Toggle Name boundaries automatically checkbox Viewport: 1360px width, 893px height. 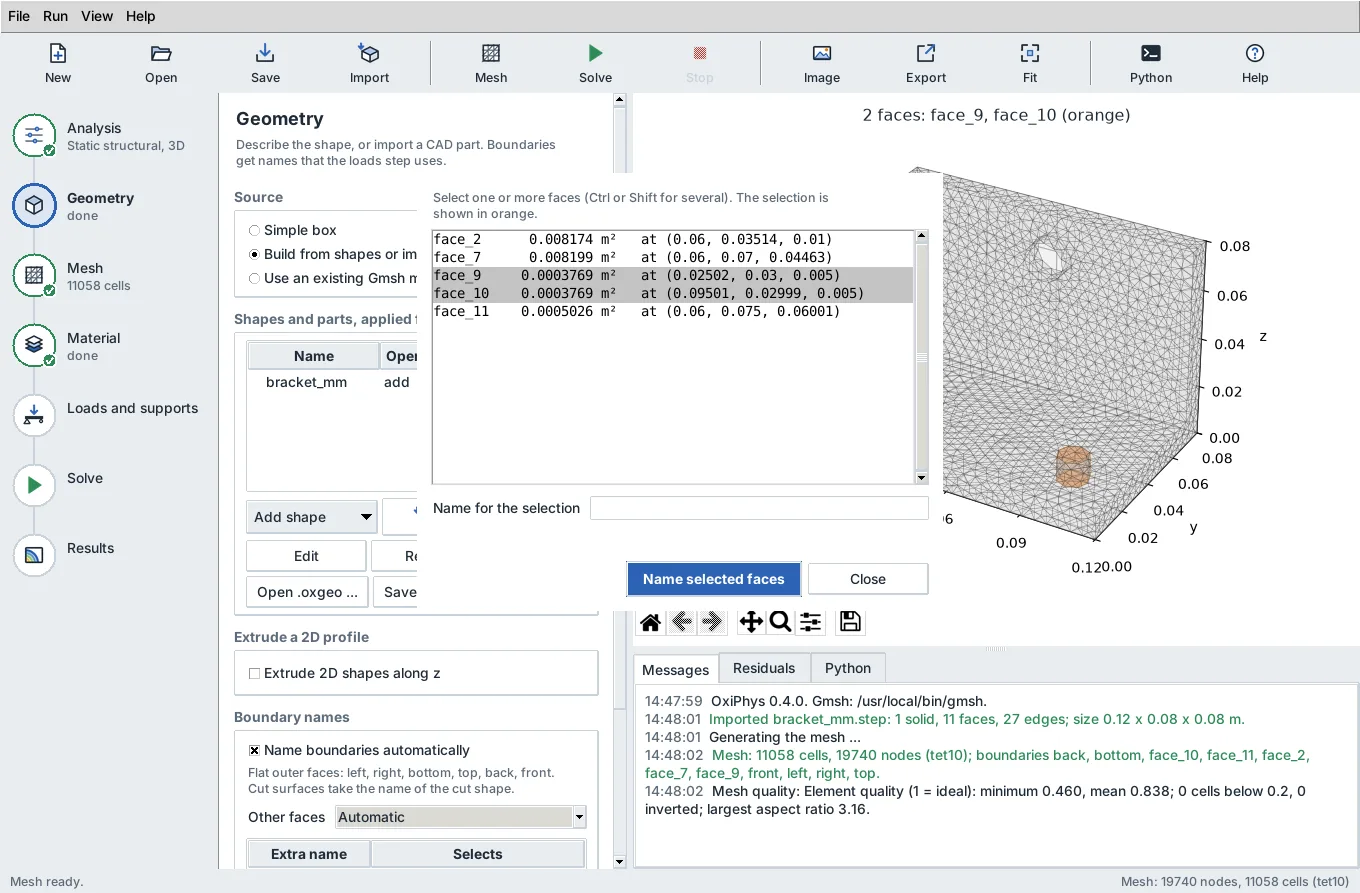point(359,750)
